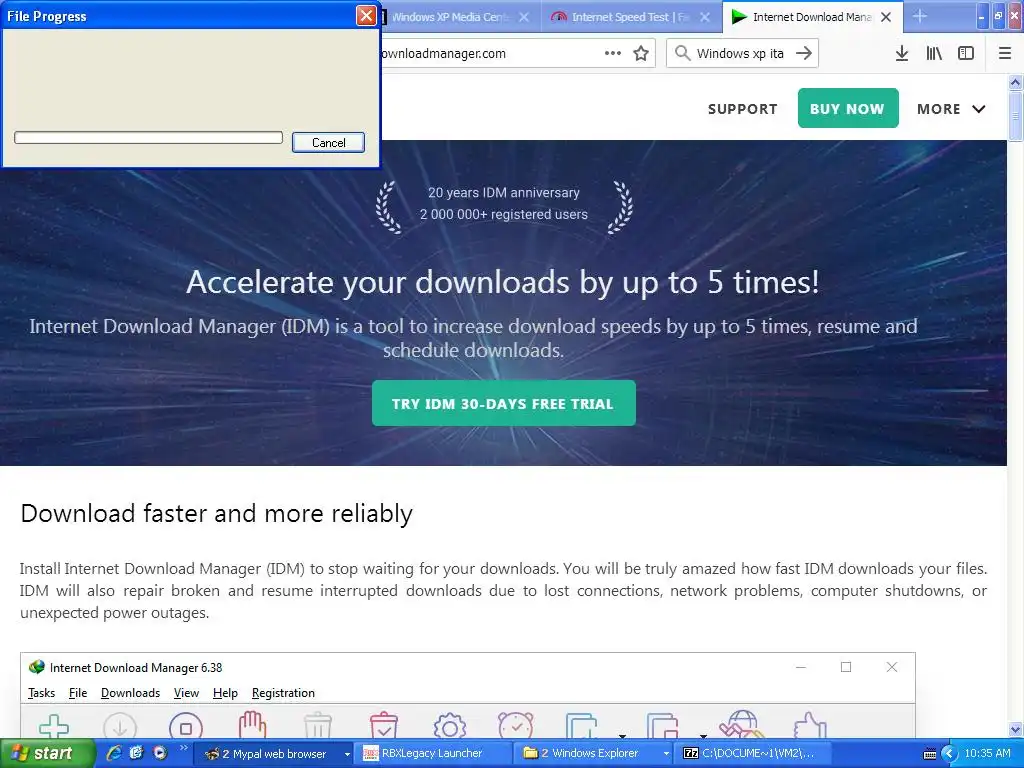Click the vertical scrollbar thumb
The width and height of the screenshot is (1024, 768).
(1016, 116)
